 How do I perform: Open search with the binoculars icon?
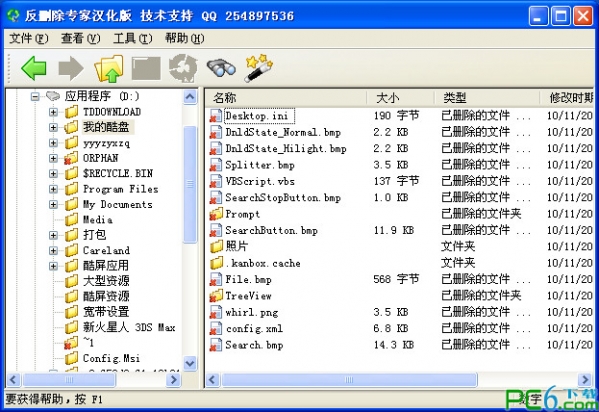[x=221, y=68]
